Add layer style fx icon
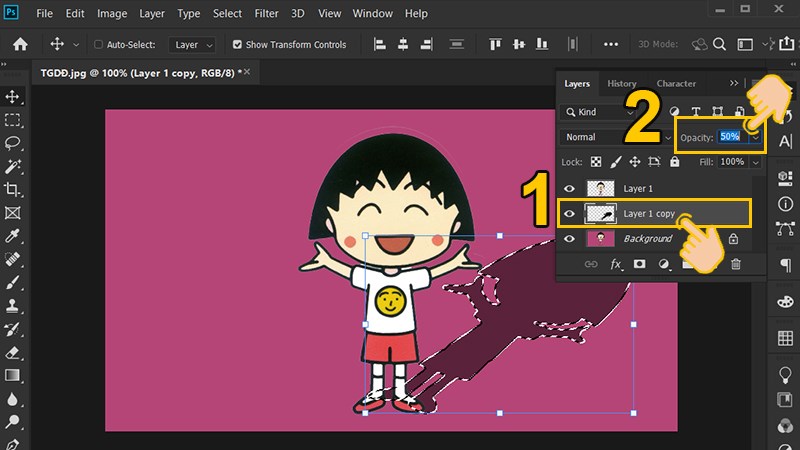The height and width of the screenshot is (450, 800). click(616, 264)
